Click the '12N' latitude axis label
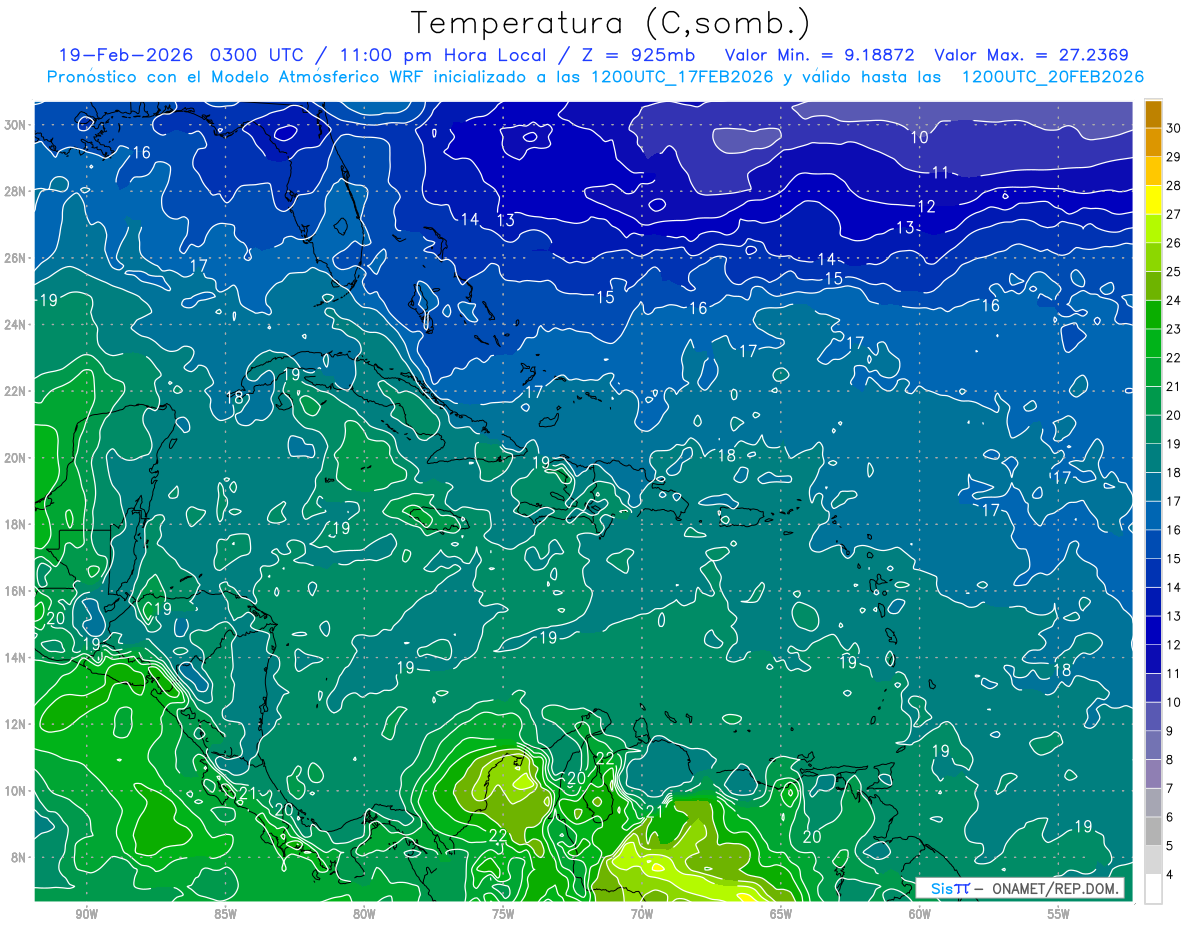 point(16,724)
